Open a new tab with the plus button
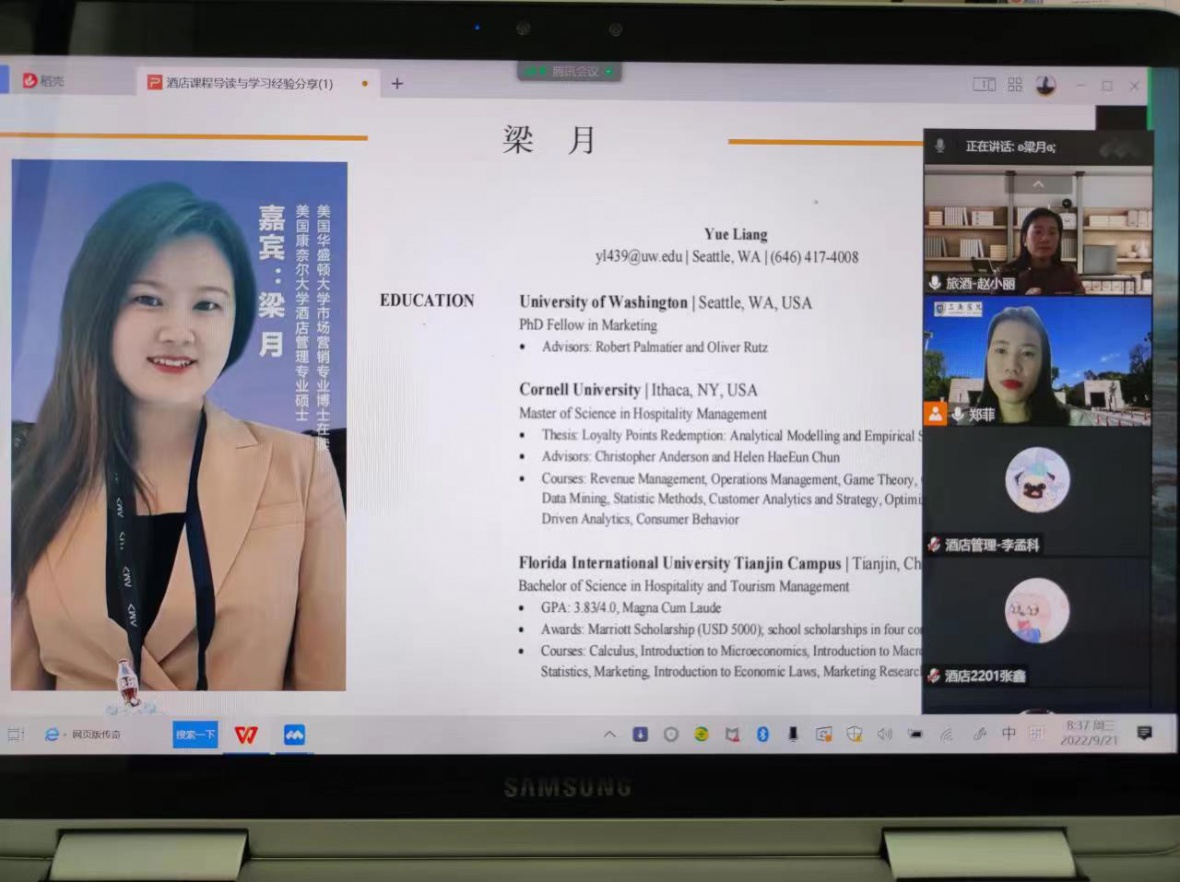Screen dimensions: 1180x882 pos(397,84)
